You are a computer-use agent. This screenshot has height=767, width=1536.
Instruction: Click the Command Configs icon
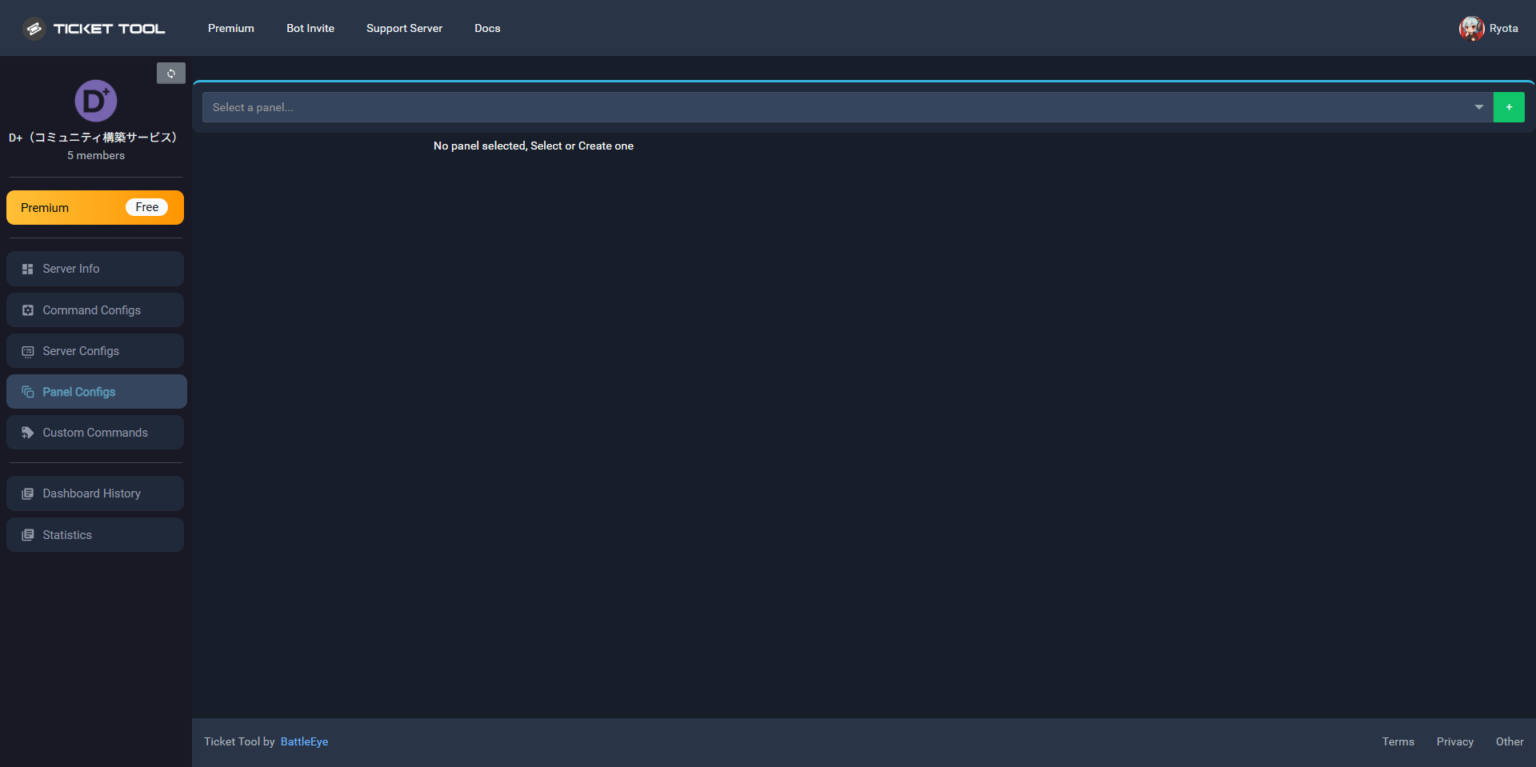tap(28, 310)
